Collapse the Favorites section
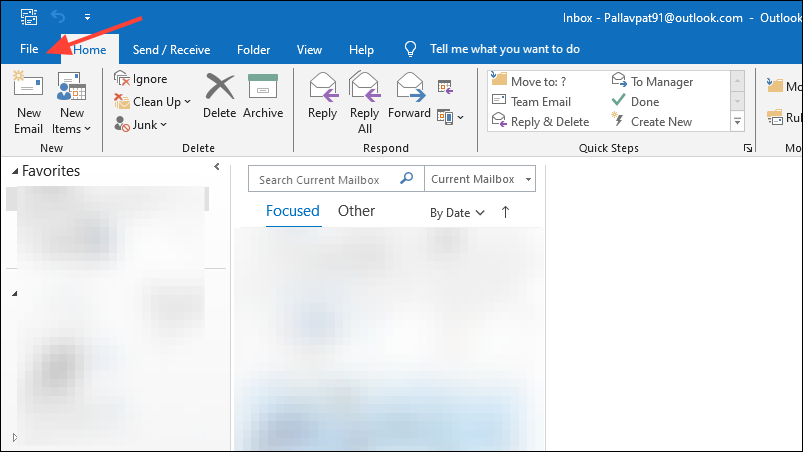803x452 pixels. [x=15, y=171]
